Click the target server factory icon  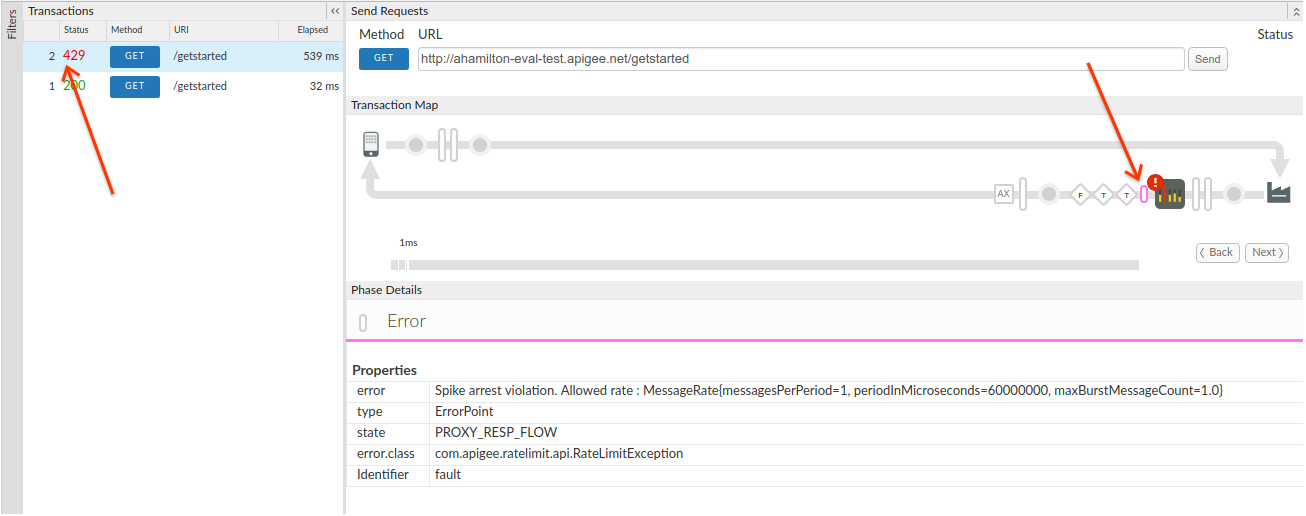pyautogui.click(x=1278, y=193)
